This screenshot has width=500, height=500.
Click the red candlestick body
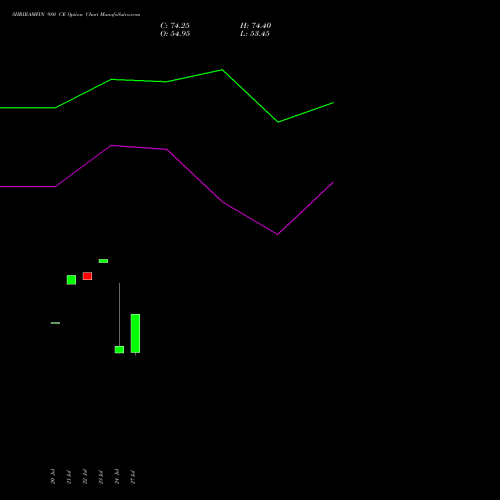(x=87, y=276)
